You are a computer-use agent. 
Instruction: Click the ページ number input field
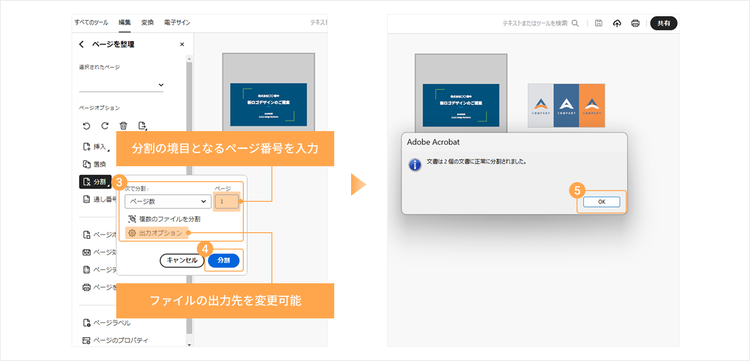(x=227, y=202)
